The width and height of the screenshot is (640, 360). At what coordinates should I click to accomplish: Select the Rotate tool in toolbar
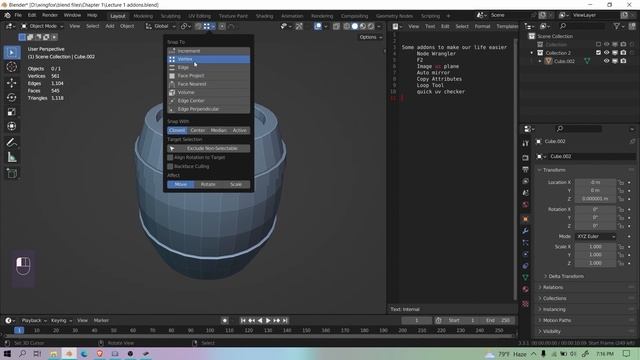point(11,98)
